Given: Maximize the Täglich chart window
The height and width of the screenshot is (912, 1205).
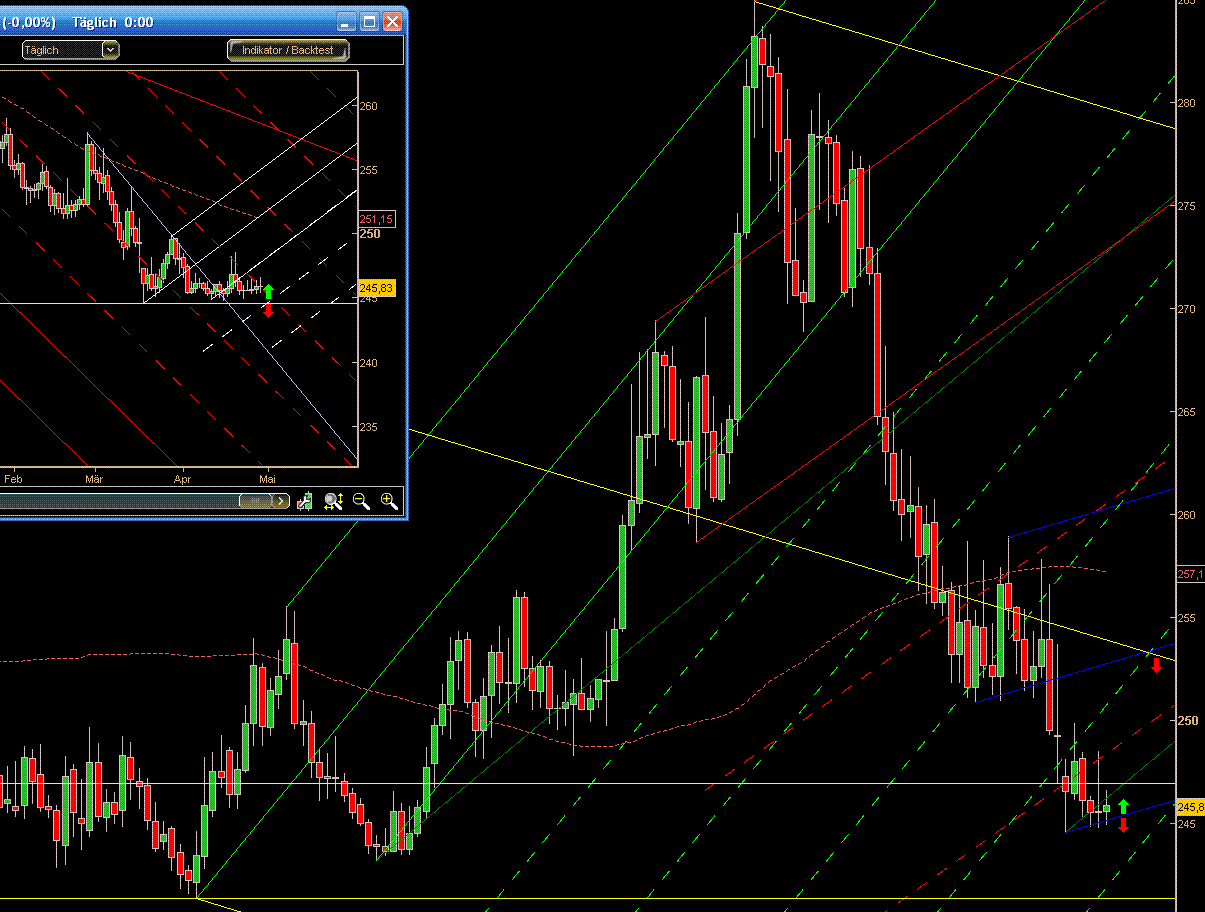Looking at the screenshot, I should coord(369,21).
